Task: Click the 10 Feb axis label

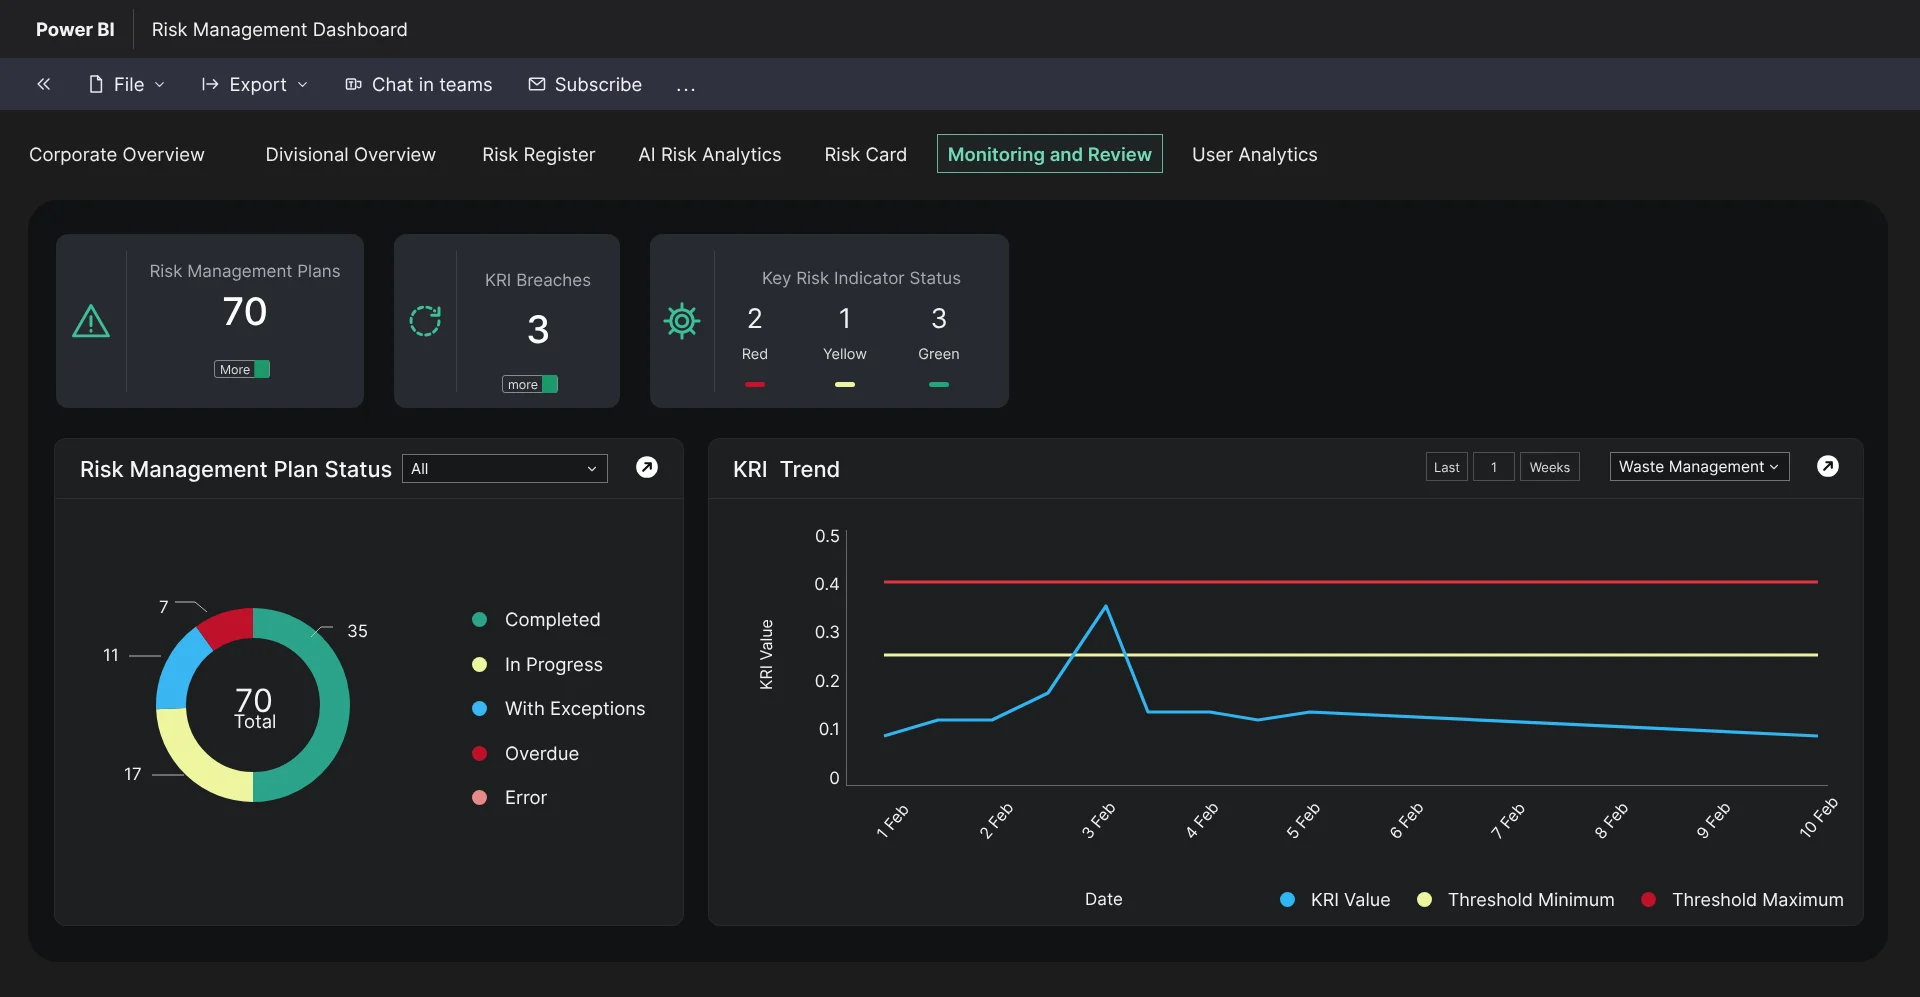Action: pos(1818,817)
